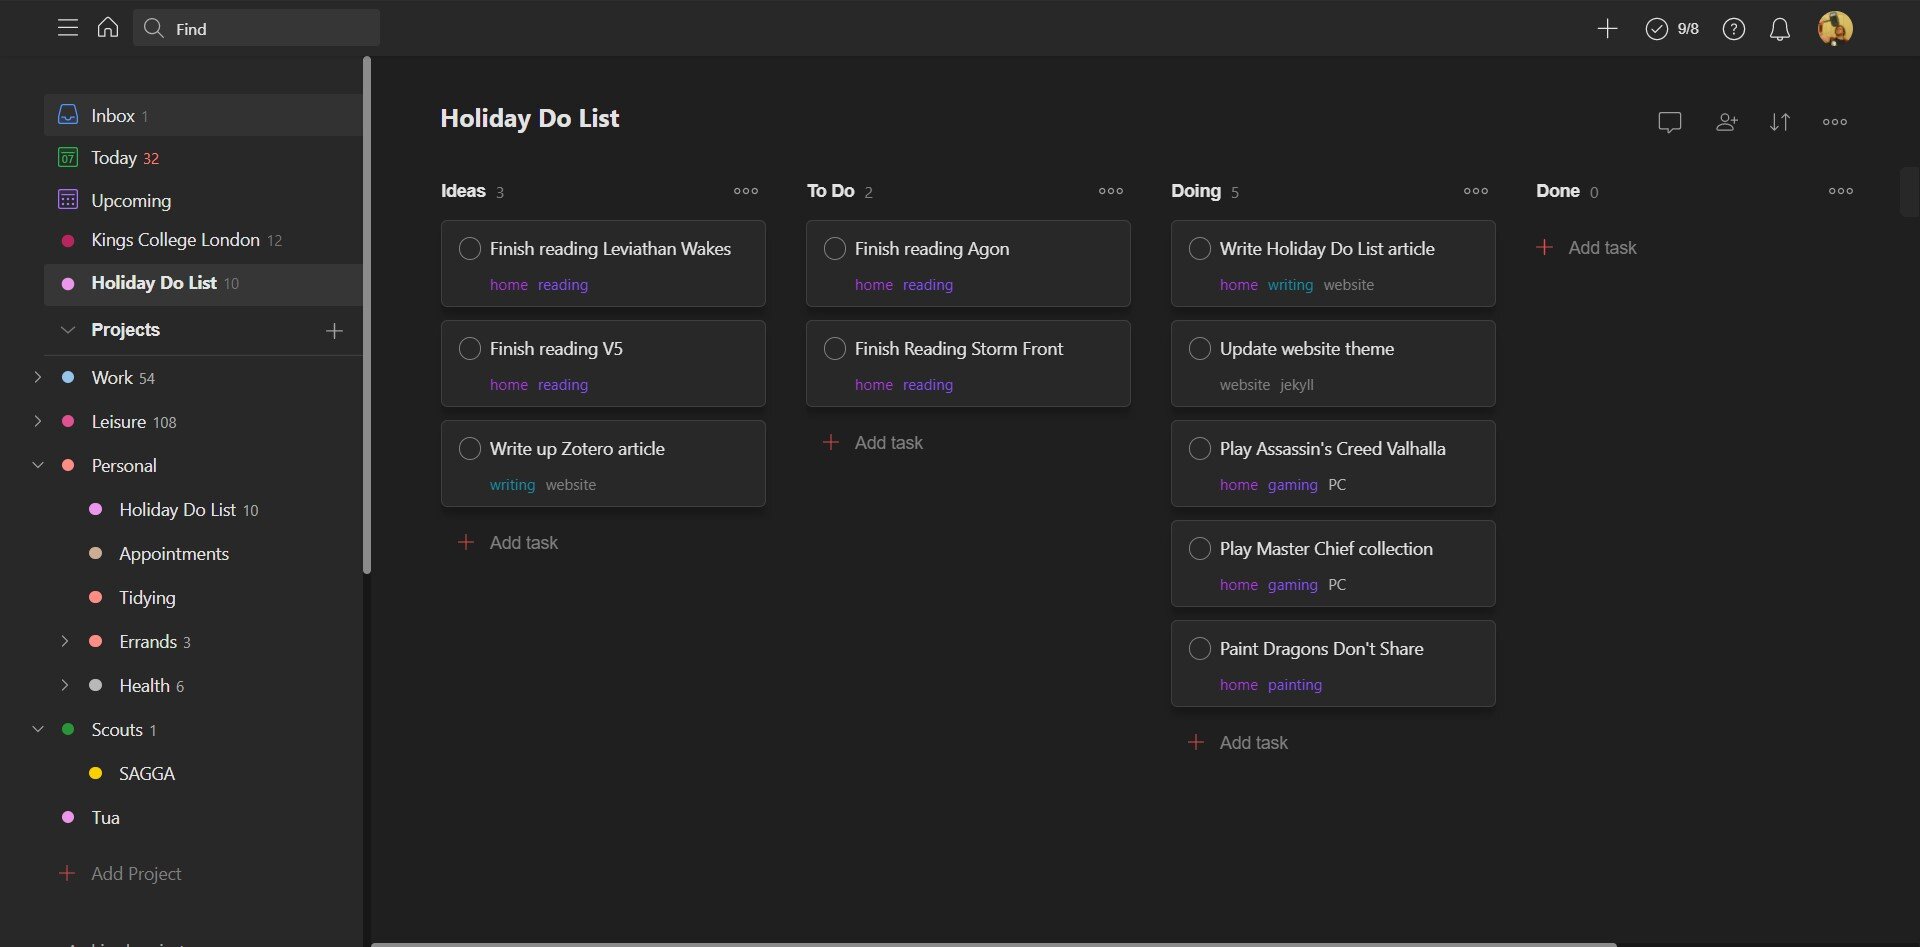Click gaming label on Assassin's Creed task
Image resolution: width=1920 pixels, height=947 pixels.
pos(1293,485)
